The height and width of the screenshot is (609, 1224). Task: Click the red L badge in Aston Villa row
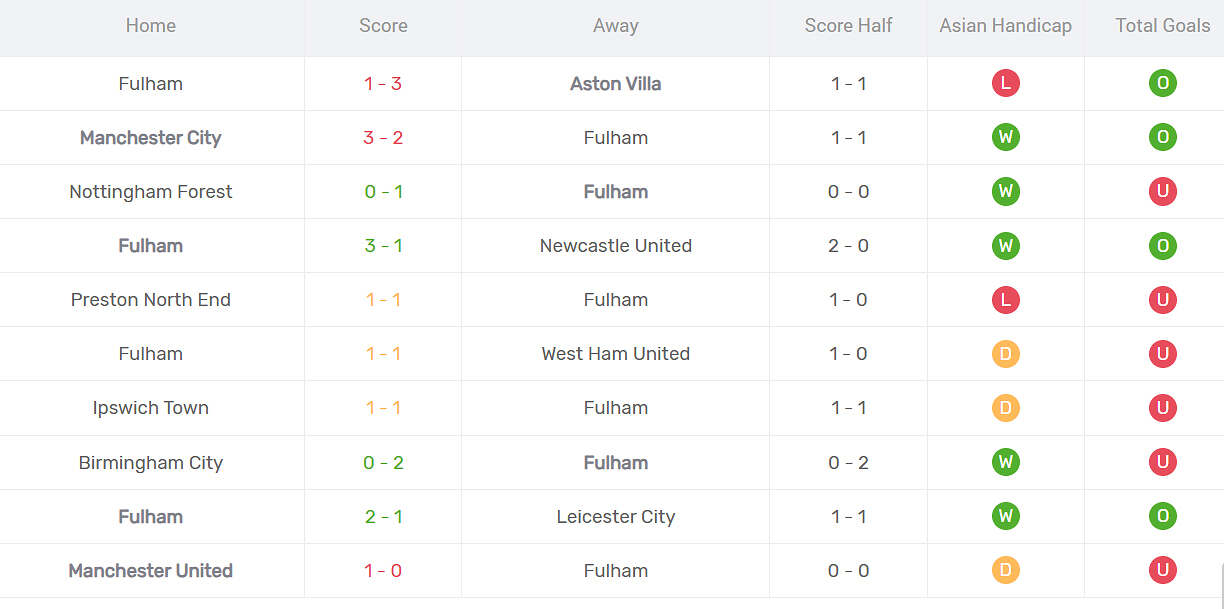tap(1005, 84)
